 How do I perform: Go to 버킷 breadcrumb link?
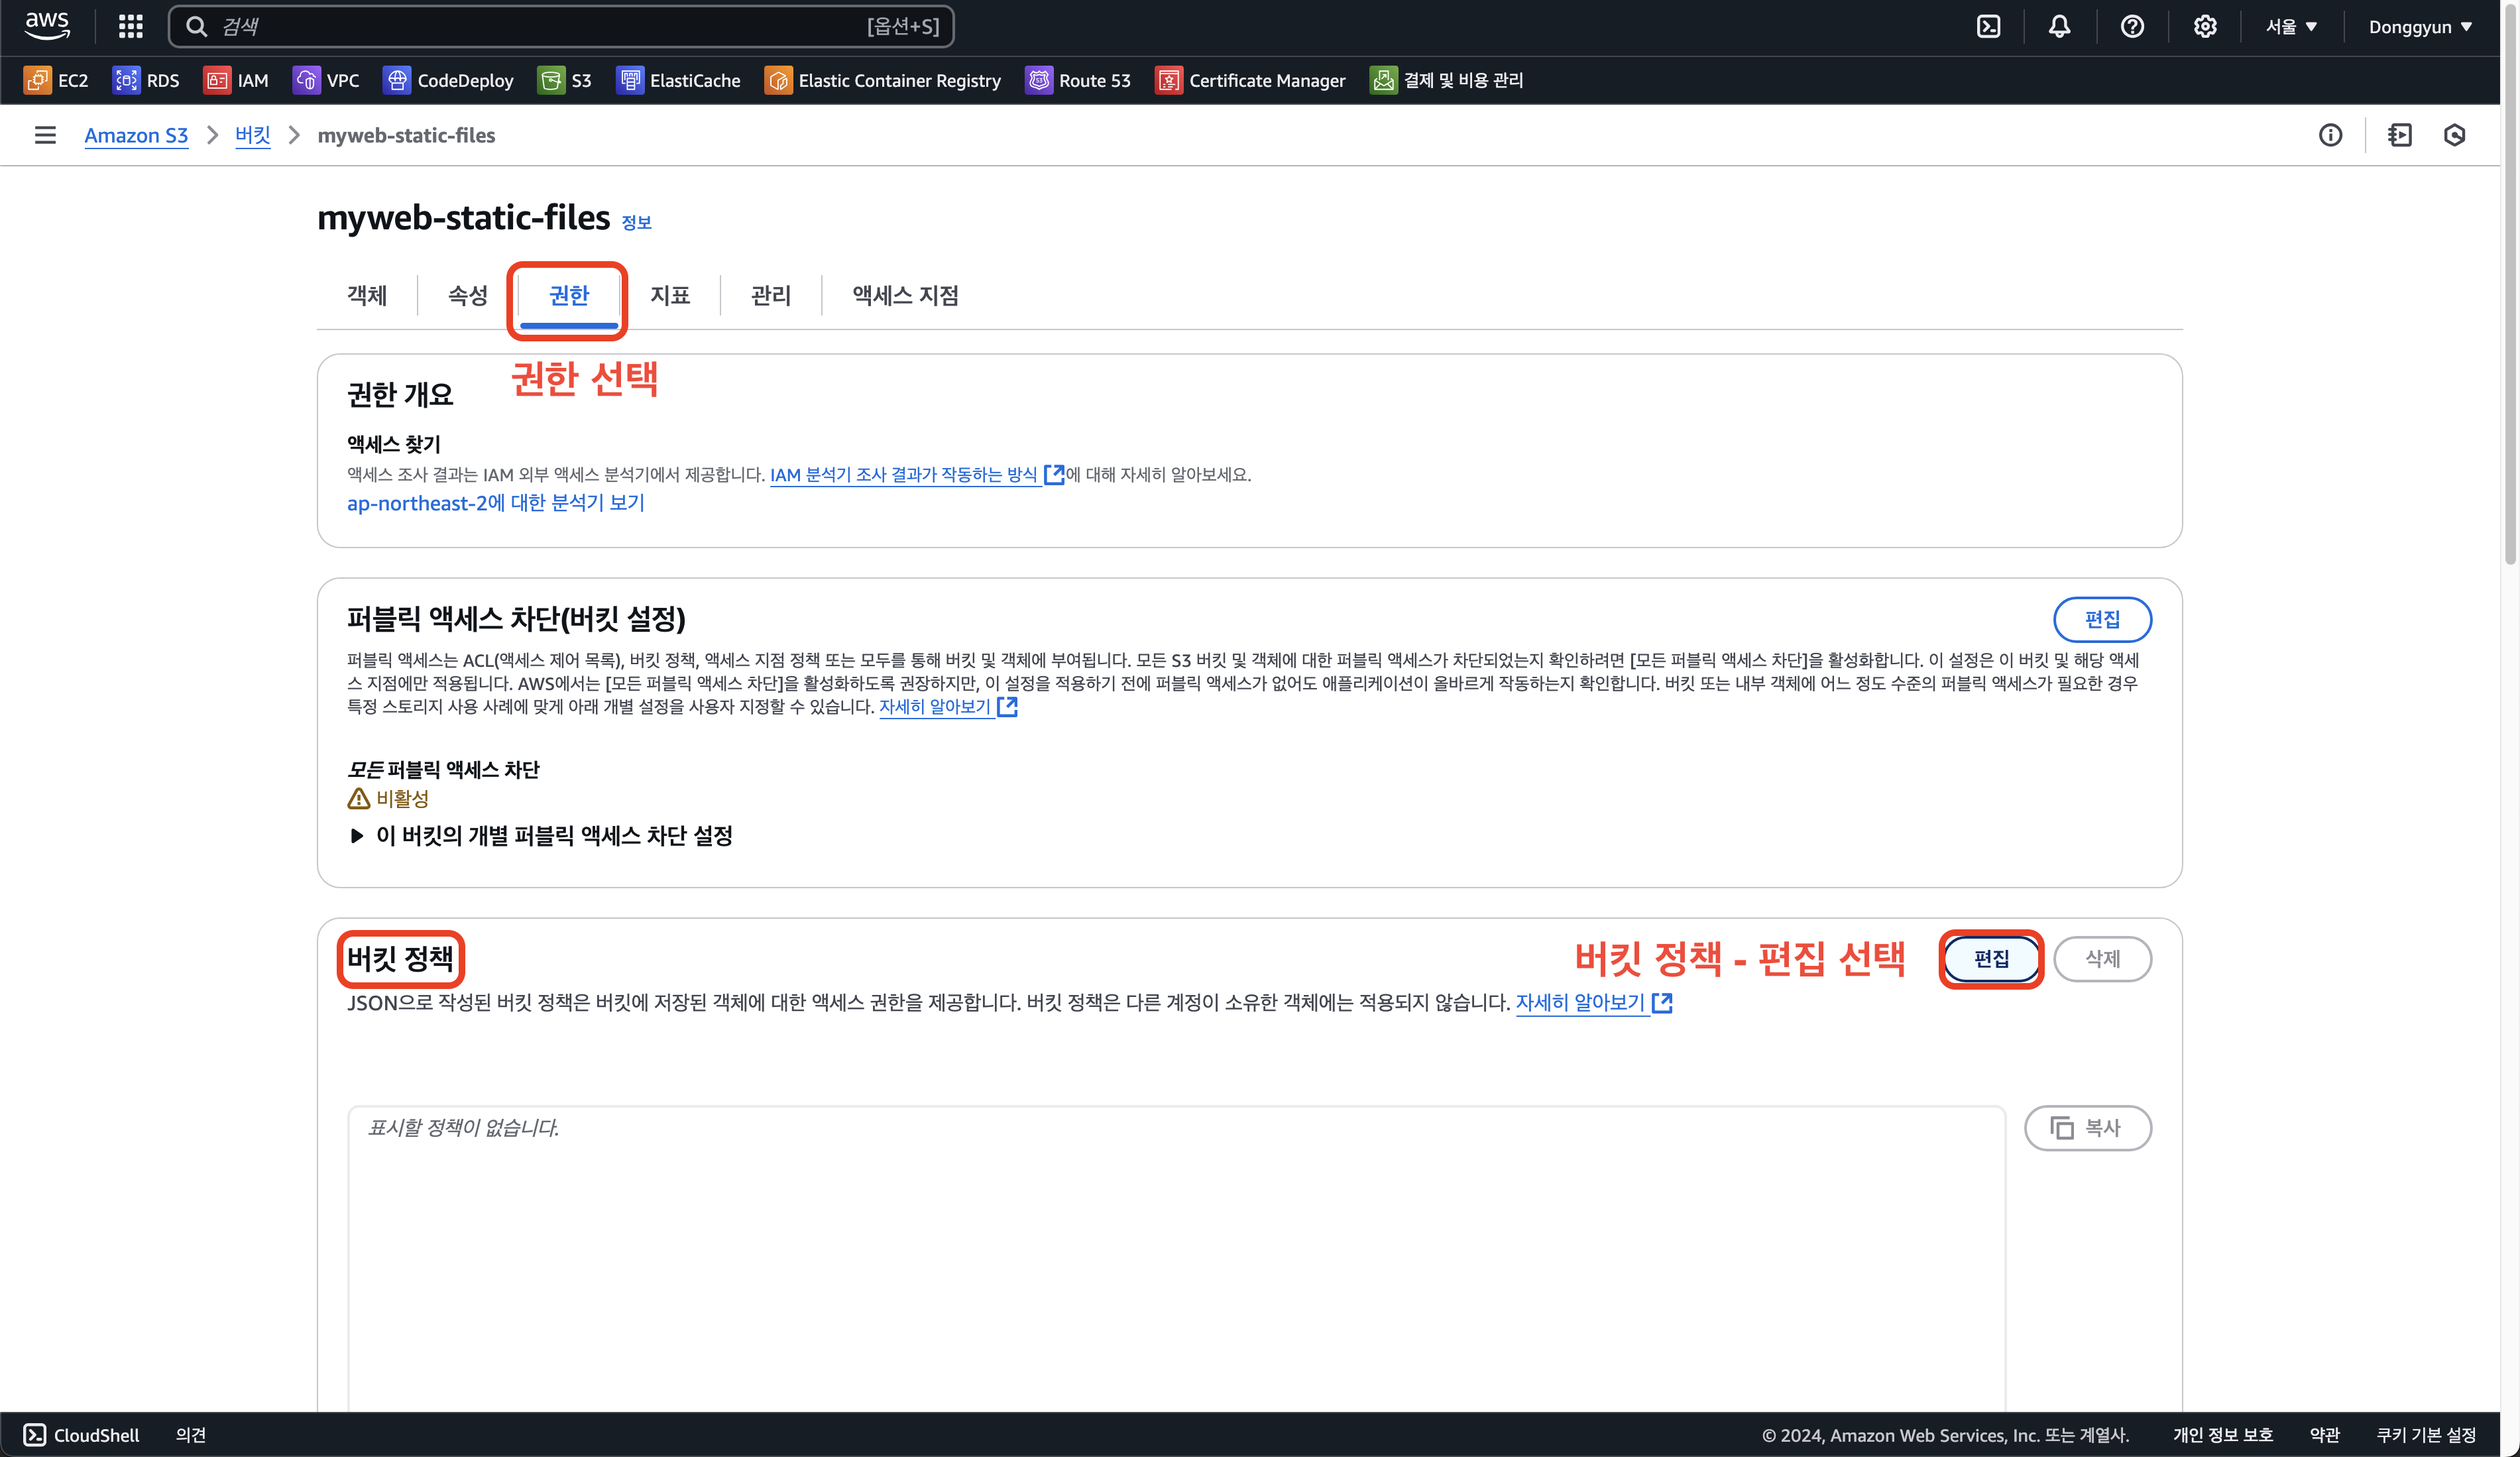(x=253, y=135)
